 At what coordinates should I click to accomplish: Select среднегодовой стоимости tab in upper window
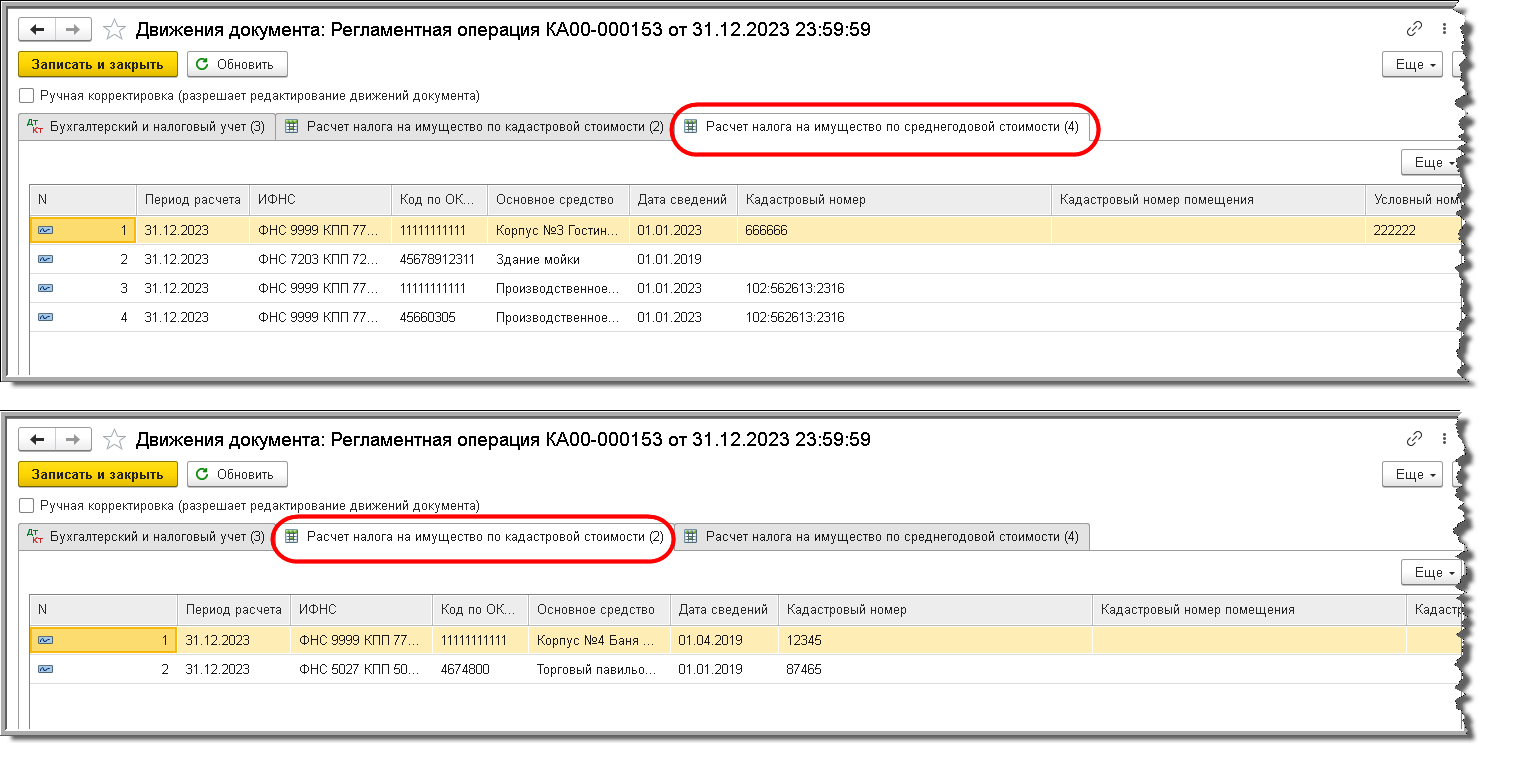(x=882, y=127)
